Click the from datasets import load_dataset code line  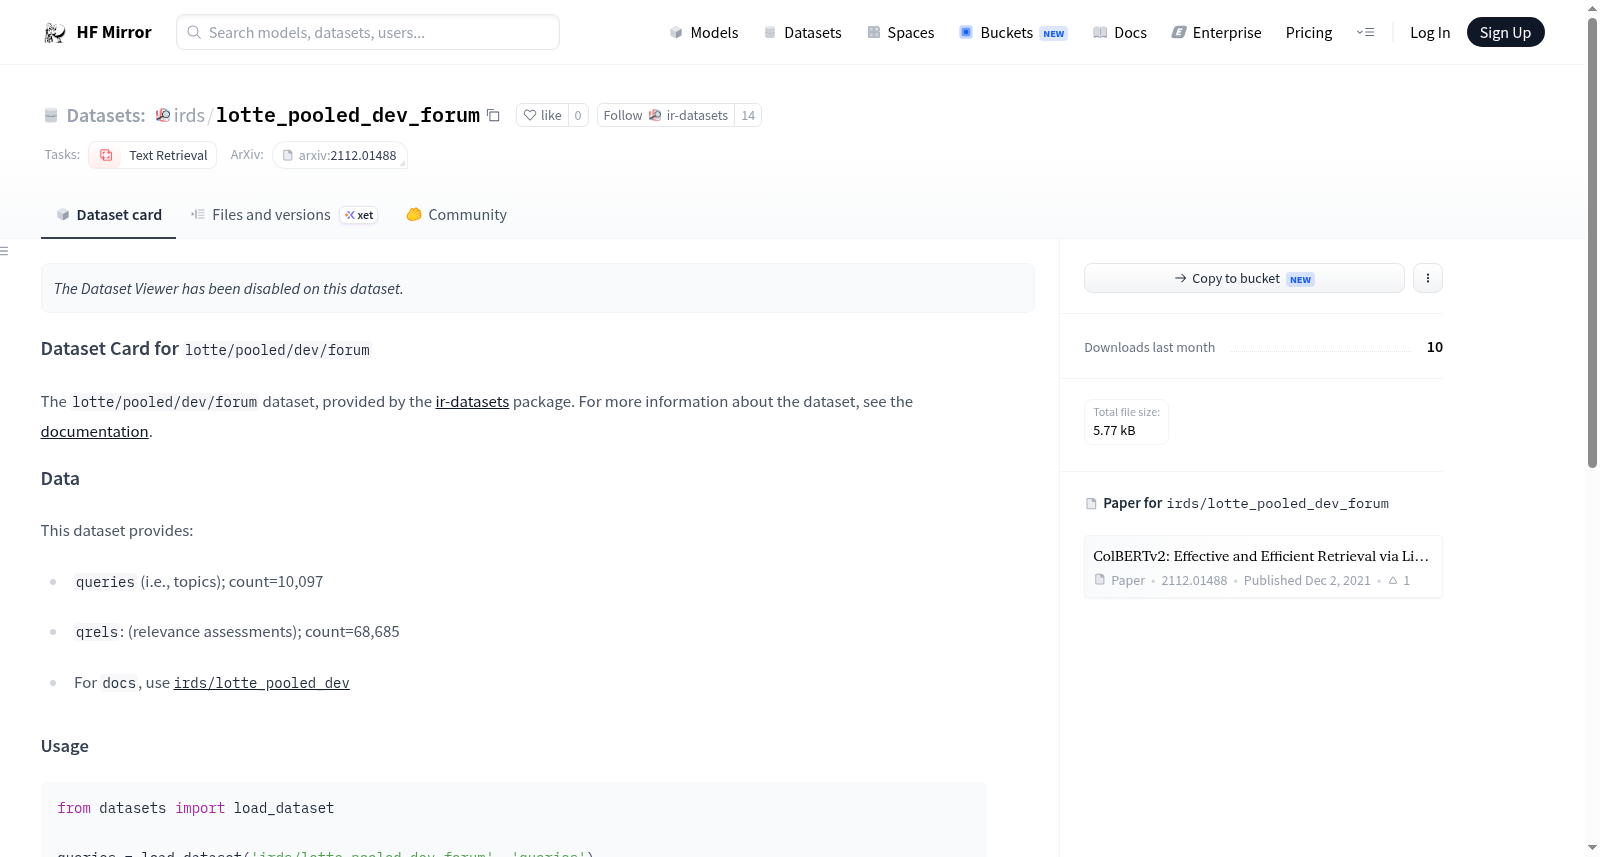[x=196, y=808]
